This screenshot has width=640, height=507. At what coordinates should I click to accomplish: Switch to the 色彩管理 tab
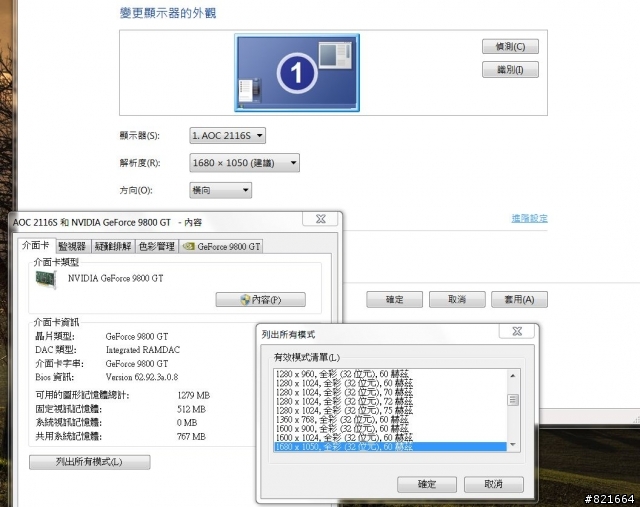157,246
